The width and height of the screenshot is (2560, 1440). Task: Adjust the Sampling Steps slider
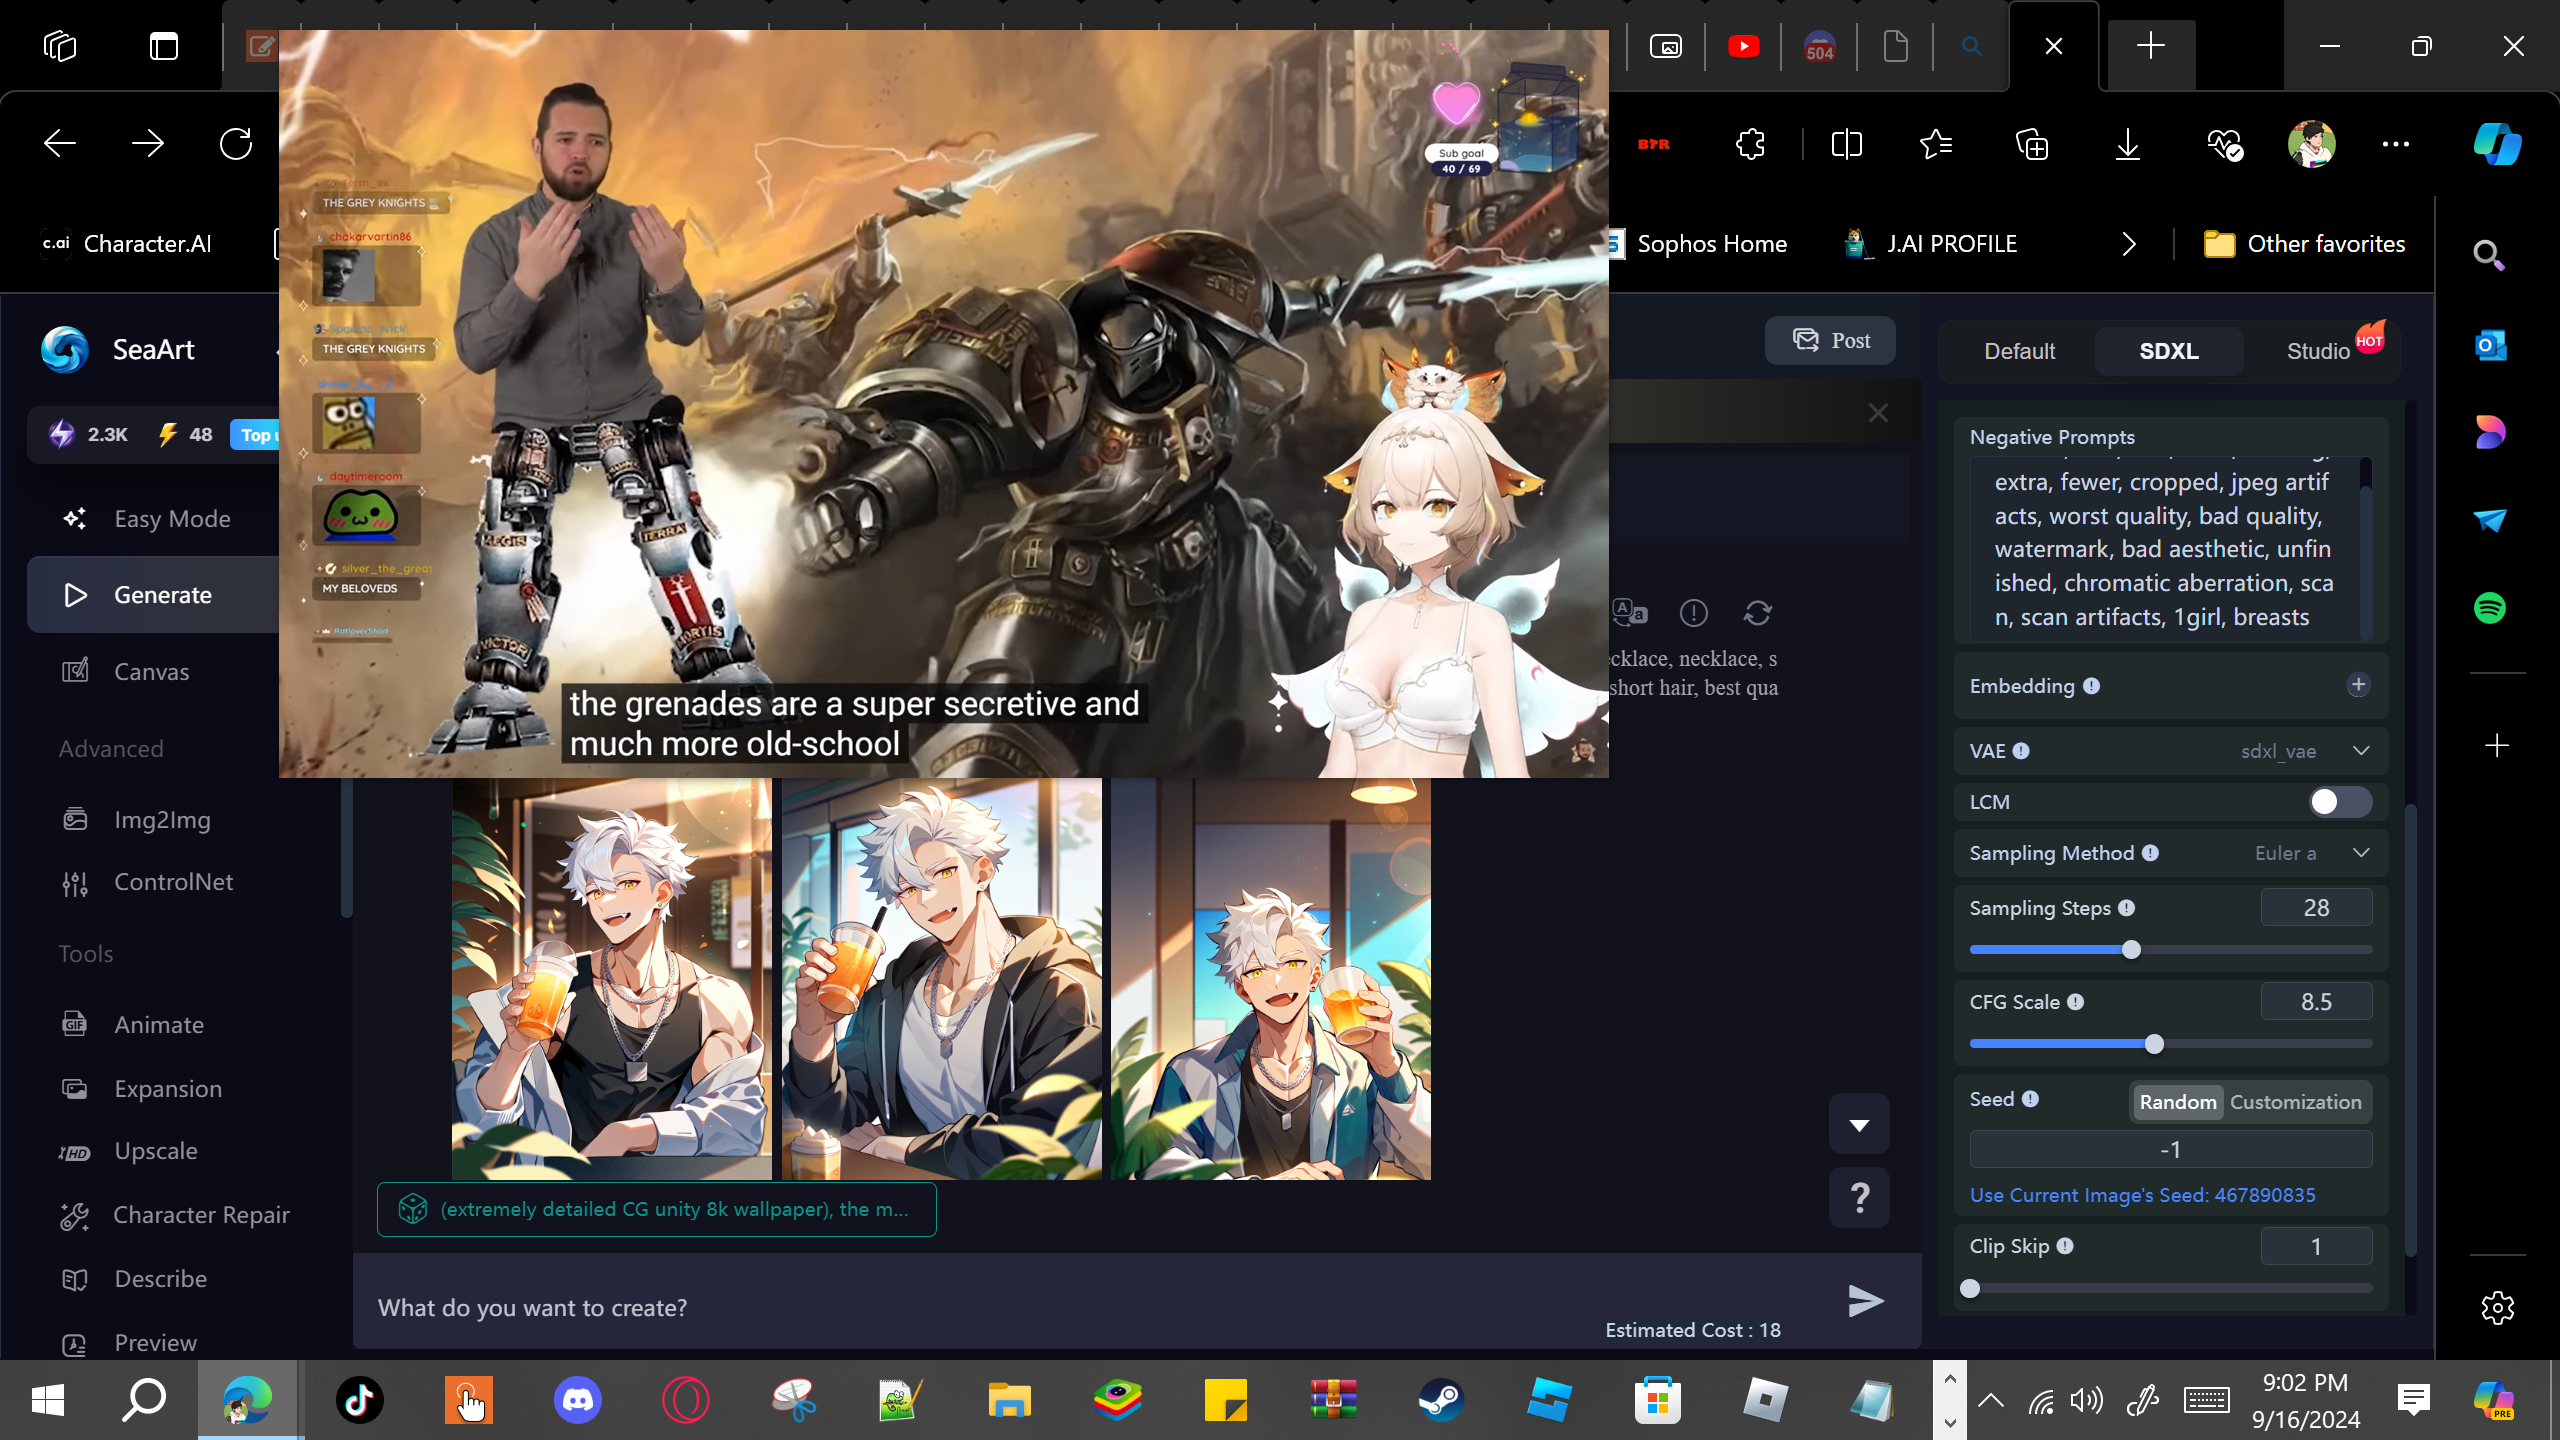pyautogui.click(x=2131, y=950)
